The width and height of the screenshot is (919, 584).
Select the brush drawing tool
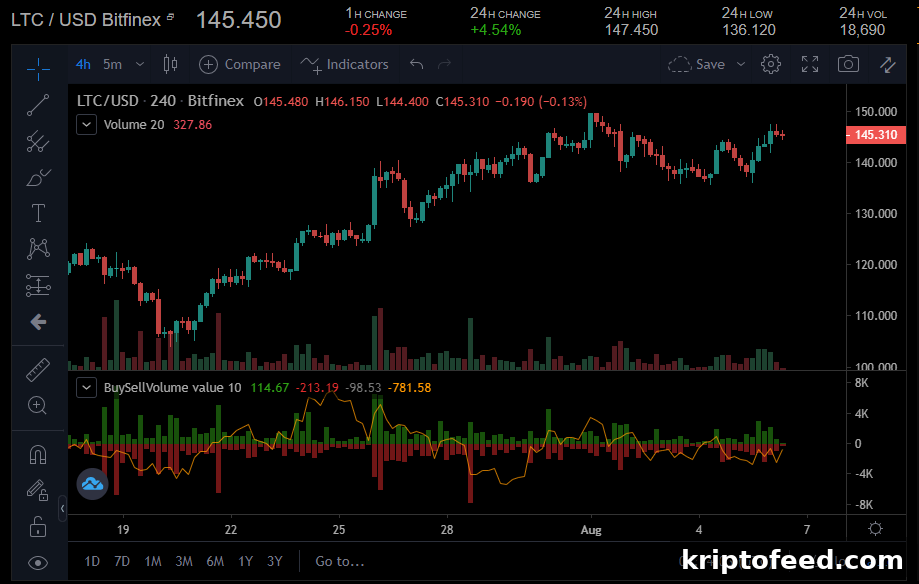pyautogui.click(x=38, y=177)
